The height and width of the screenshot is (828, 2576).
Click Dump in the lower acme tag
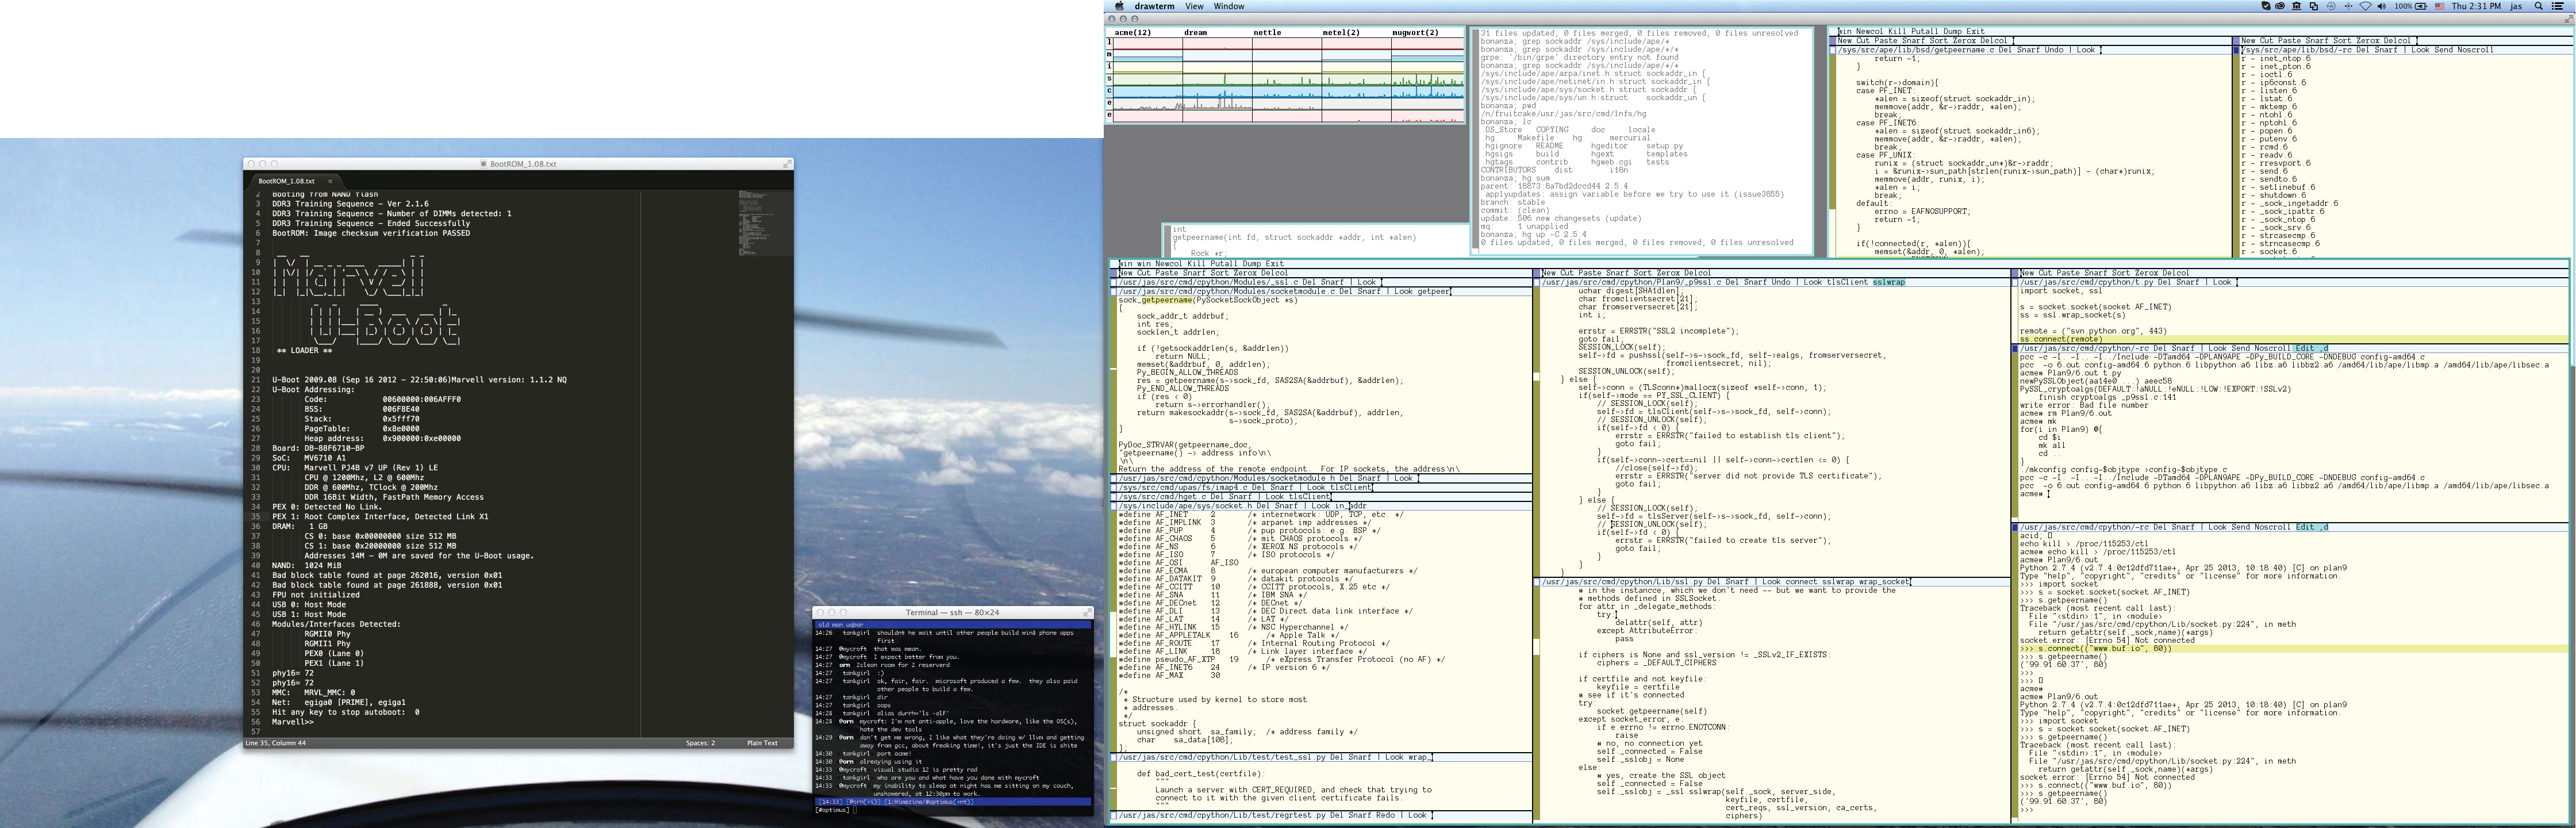point(1252,264)
